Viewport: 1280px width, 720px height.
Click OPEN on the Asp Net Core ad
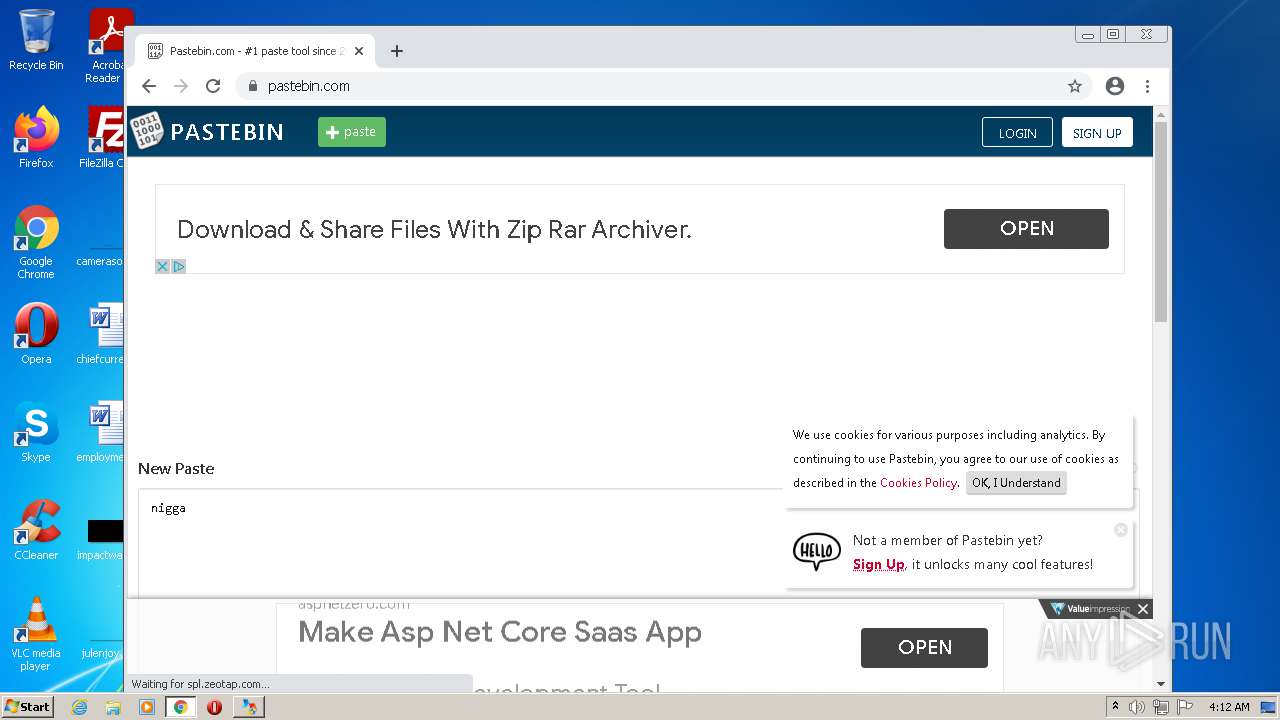[x=924, y=648]
